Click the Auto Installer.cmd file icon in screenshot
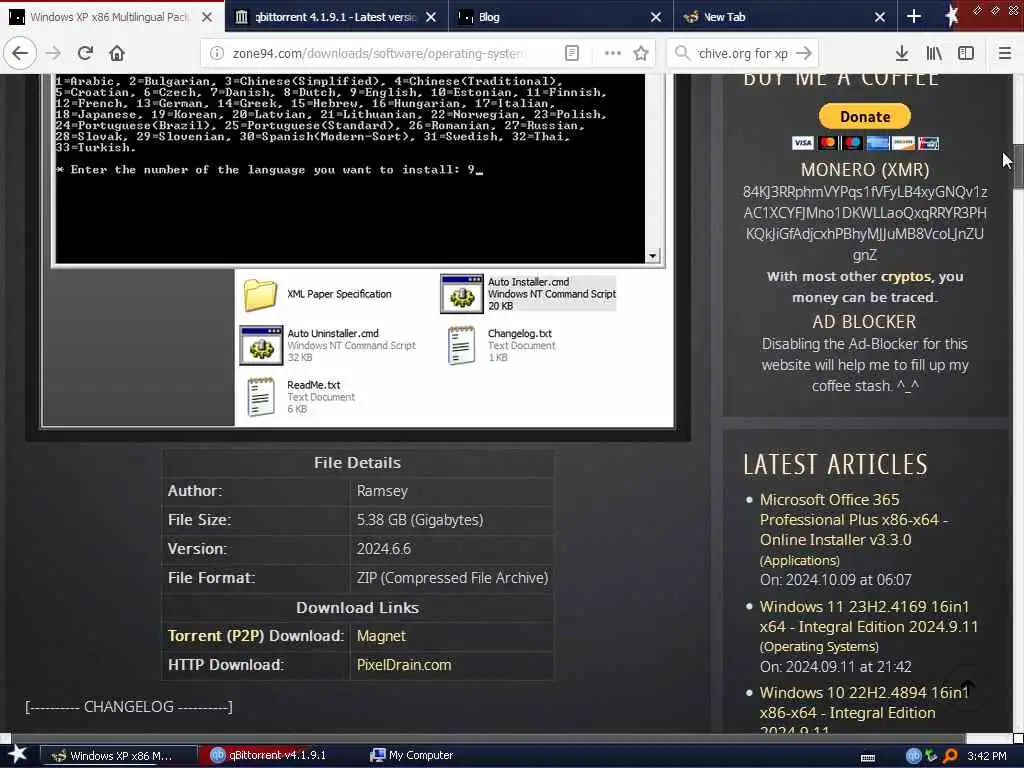1024x768 pixels. coord(462,294)
